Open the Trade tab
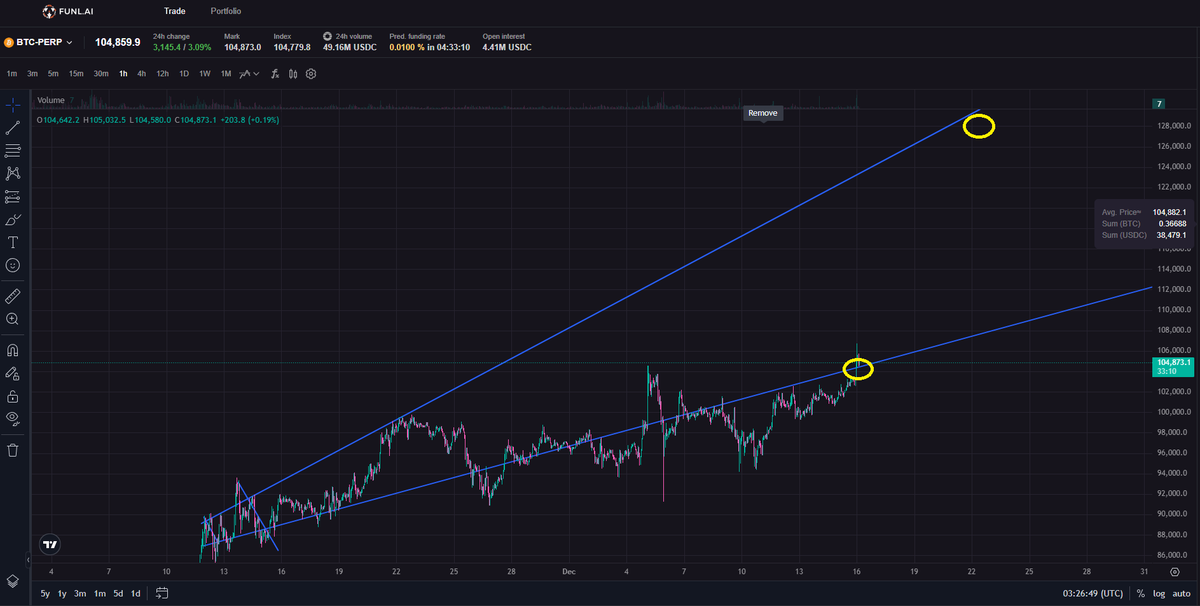The height and width of the screenshot is (606, 1200). coord(175,11)
